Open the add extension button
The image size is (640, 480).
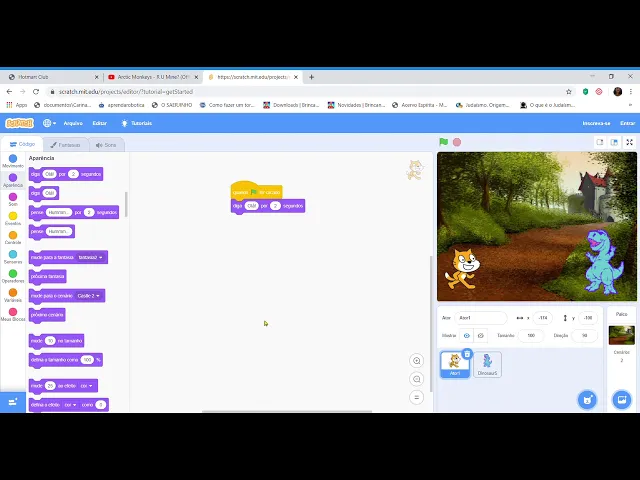point(13,402)
